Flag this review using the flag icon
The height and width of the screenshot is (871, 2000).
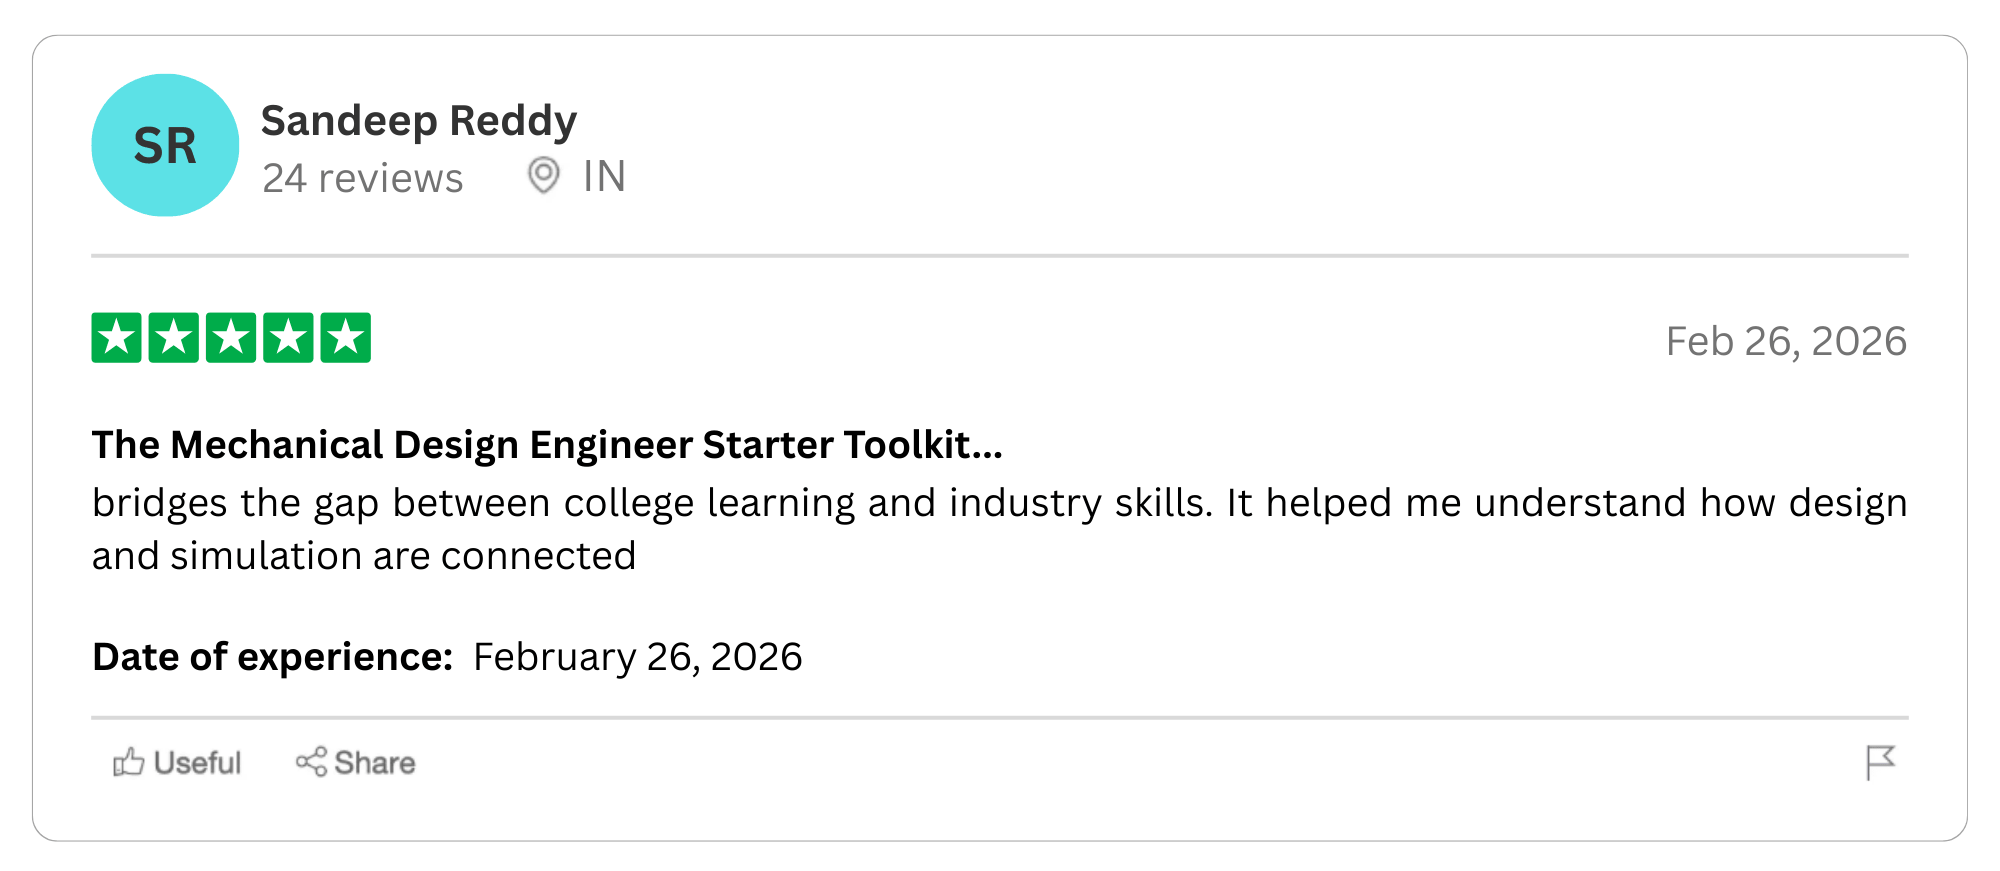point(1880,762)
